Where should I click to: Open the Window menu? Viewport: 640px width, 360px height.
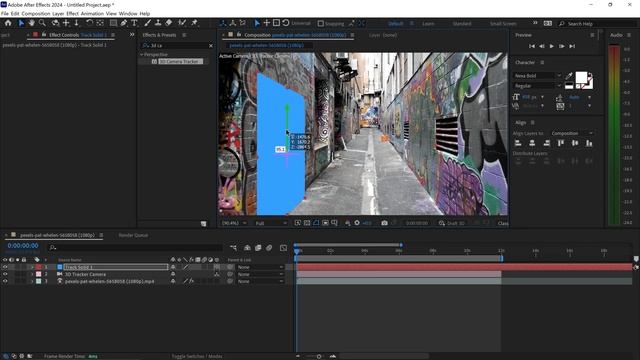128,13
